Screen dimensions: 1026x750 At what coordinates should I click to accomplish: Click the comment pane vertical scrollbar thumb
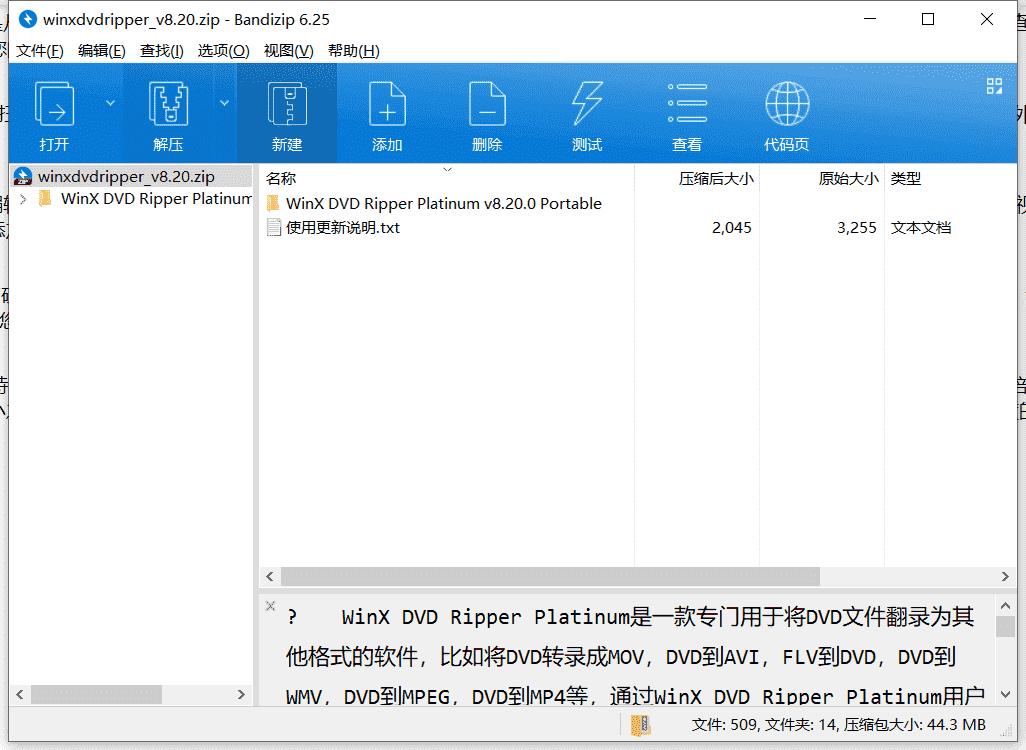pos(1006,626)
